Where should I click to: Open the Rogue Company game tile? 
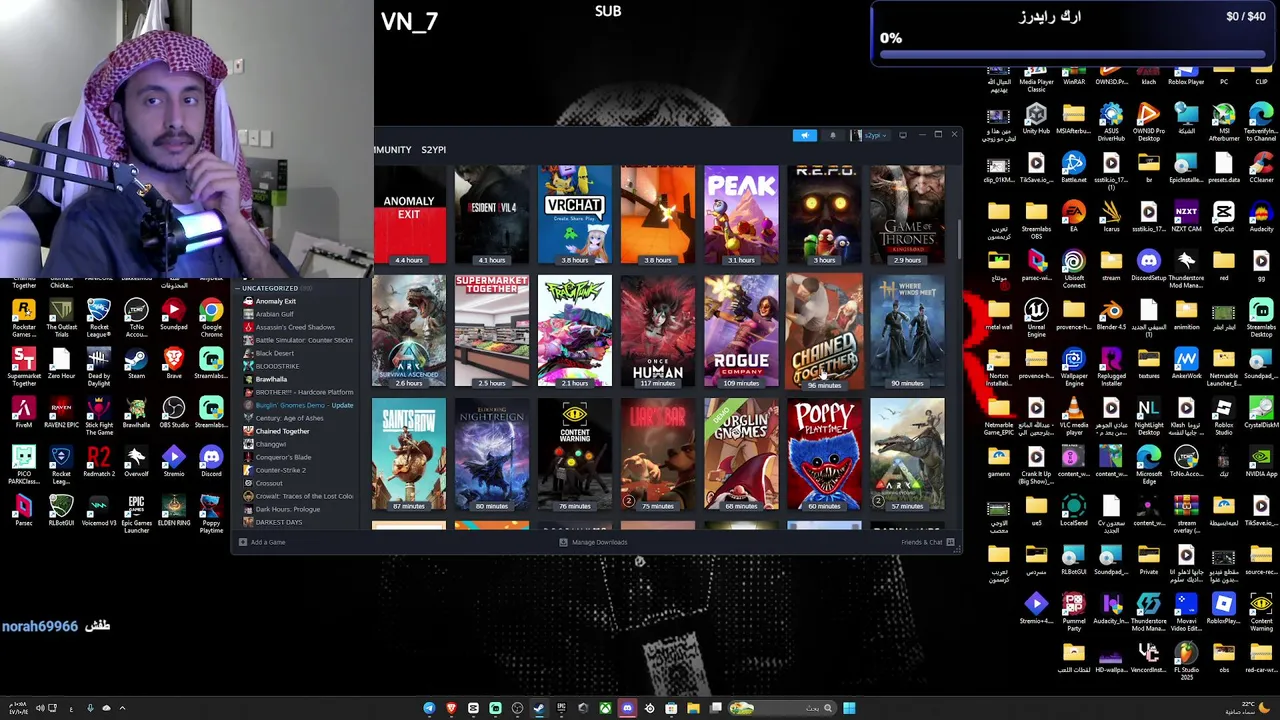[741, 331]
